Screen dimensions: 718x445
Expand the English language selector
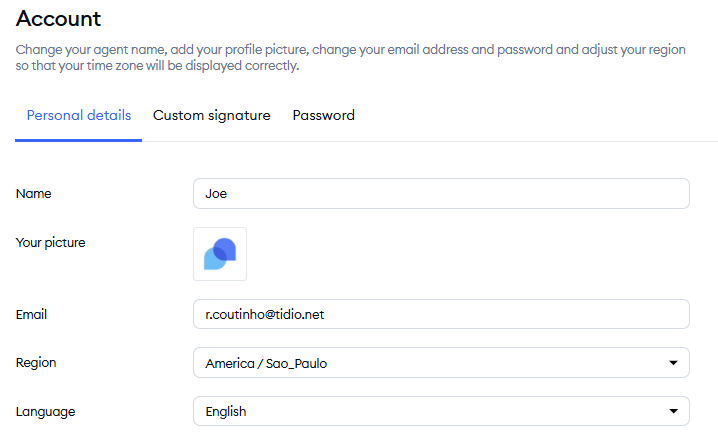[x=441, y=411]
